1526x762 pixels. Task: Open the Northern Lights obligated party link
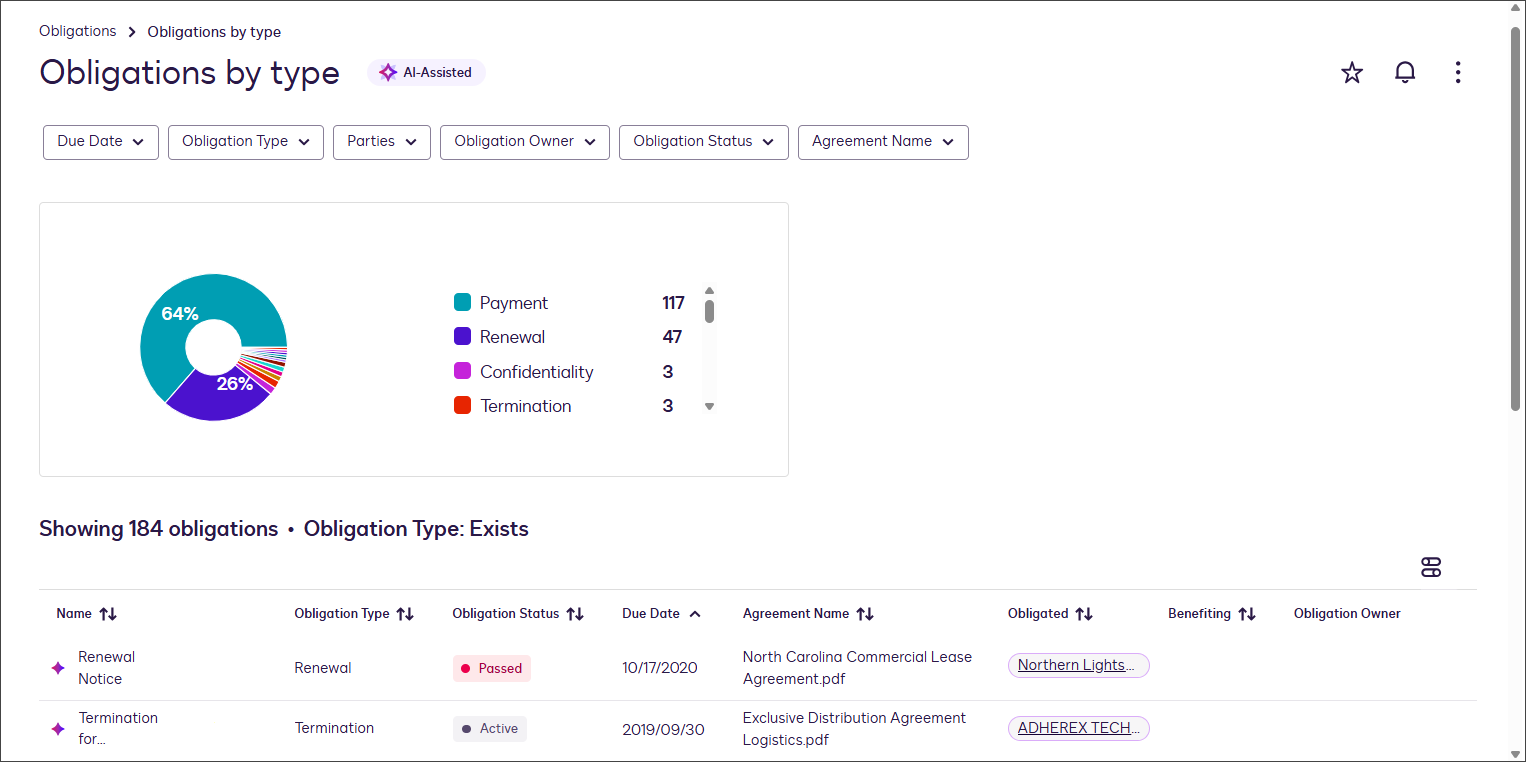click(1078, 665)
